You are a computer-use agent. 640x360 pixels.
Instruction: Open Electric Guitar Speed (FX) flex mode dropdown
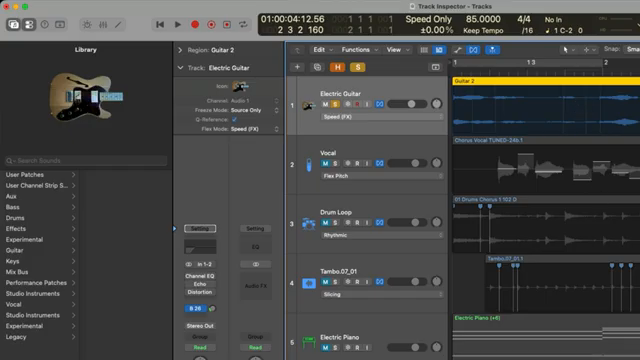382,117
